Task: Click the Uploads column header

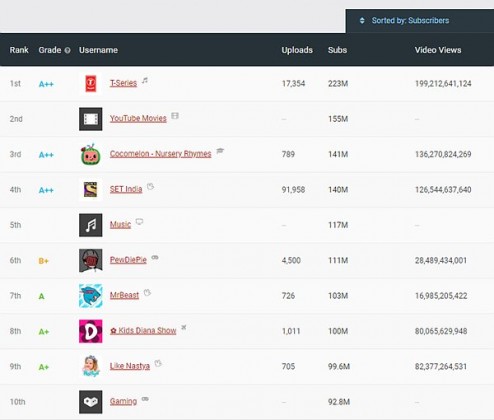Action: point(297,50)
